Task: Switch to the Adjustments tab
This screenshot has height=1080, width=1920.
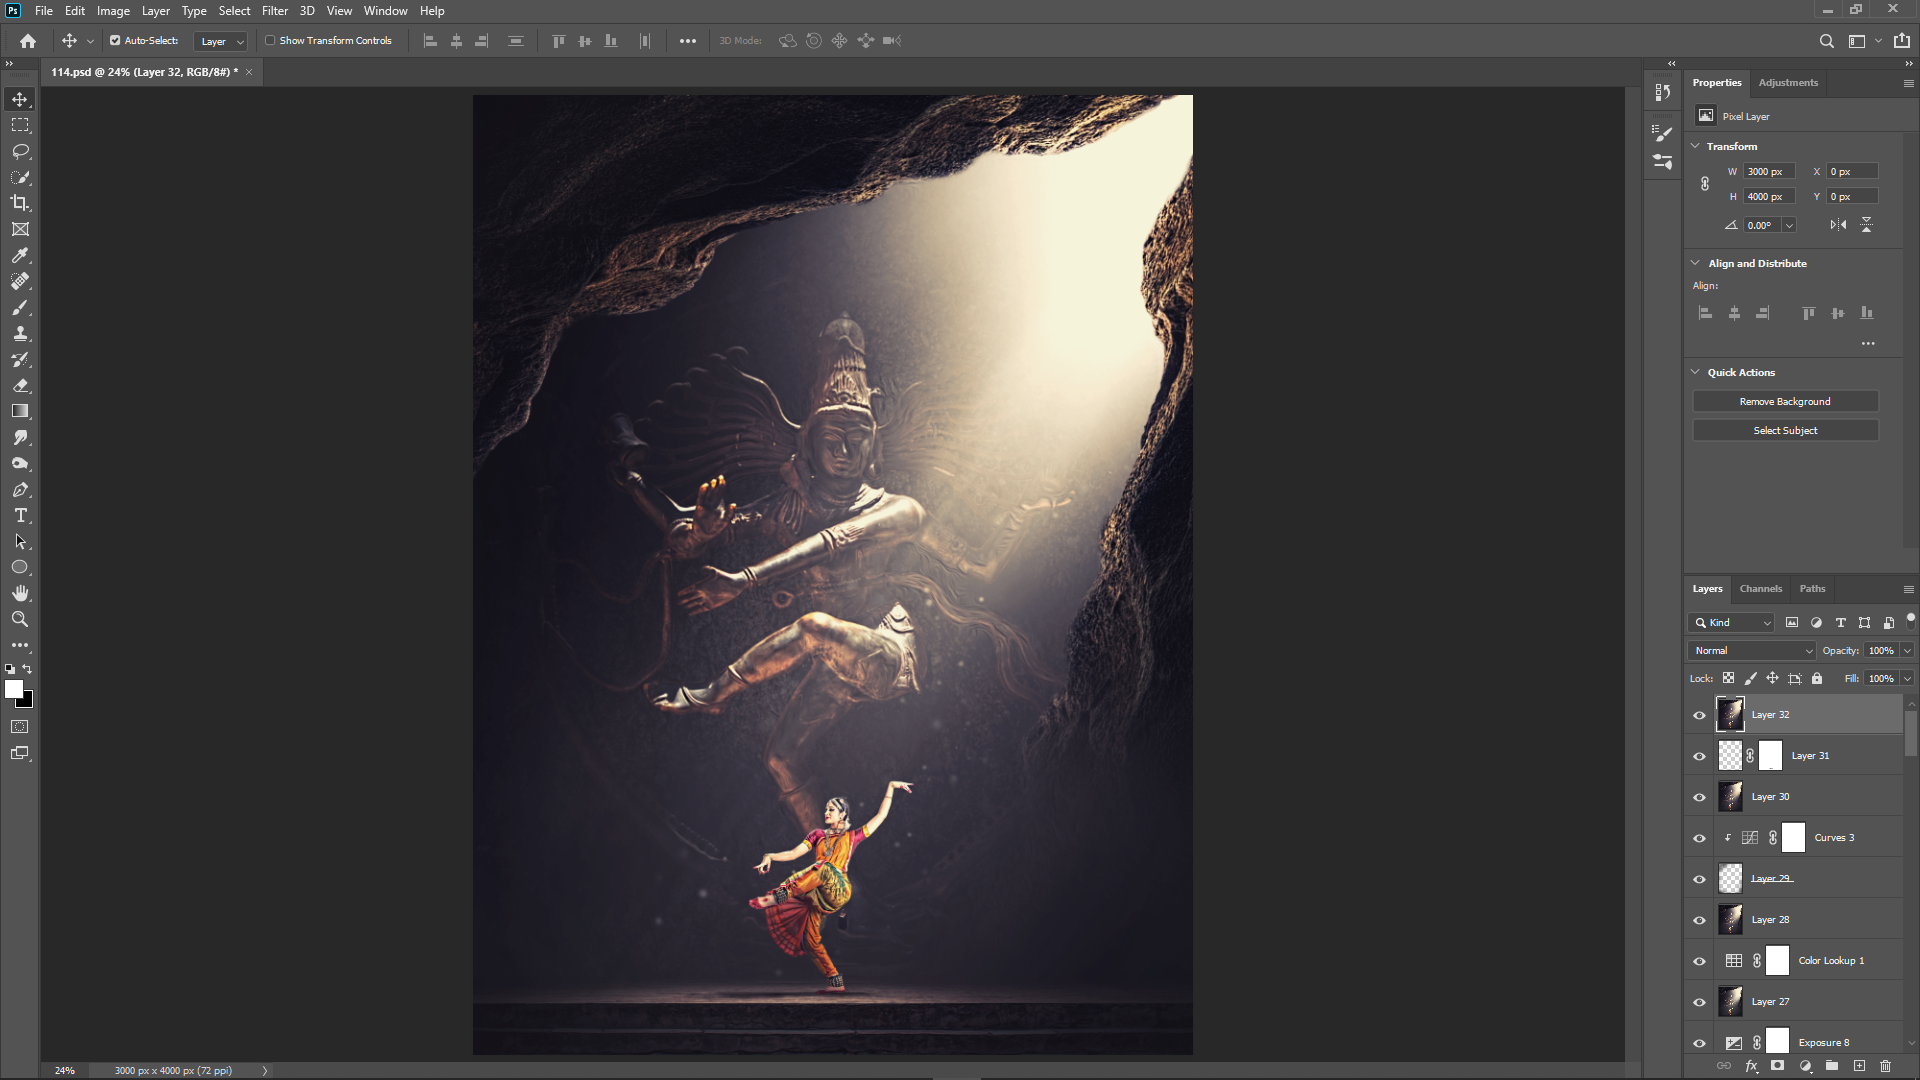Action: point(1788,83)
